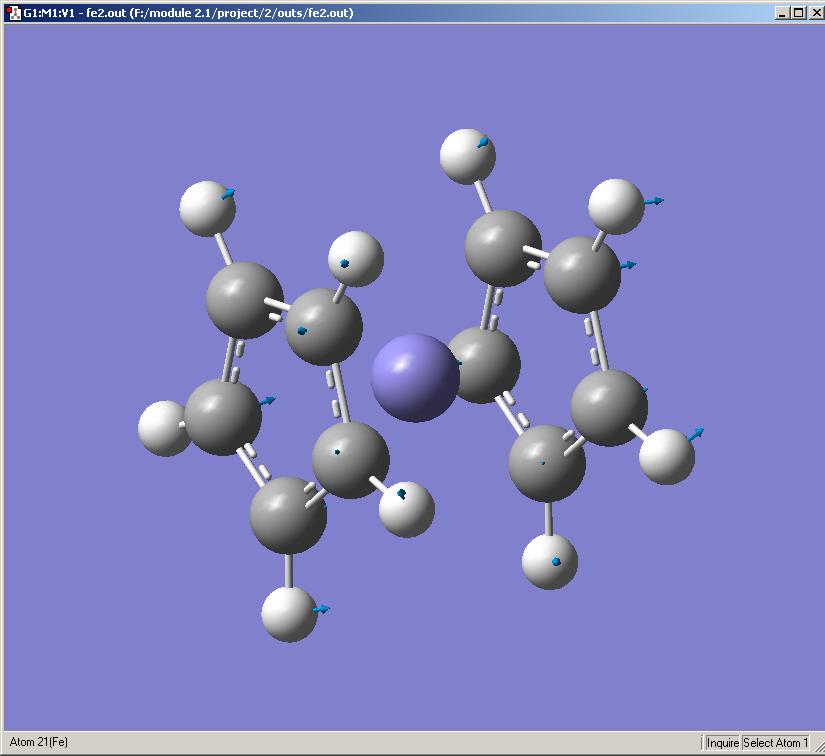Click the hydrogen atom below the right ring
Viewport: 825px width, 756px height.
click(549, 561)
